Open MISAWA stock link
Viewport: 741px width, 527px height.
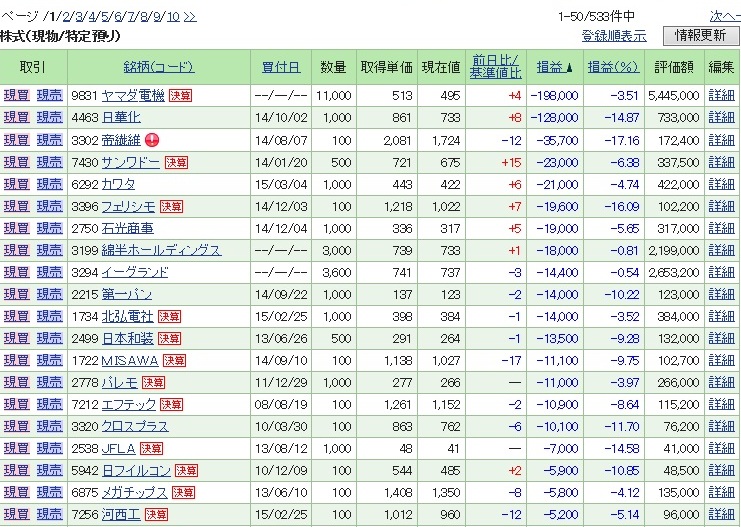click(130, 360)
